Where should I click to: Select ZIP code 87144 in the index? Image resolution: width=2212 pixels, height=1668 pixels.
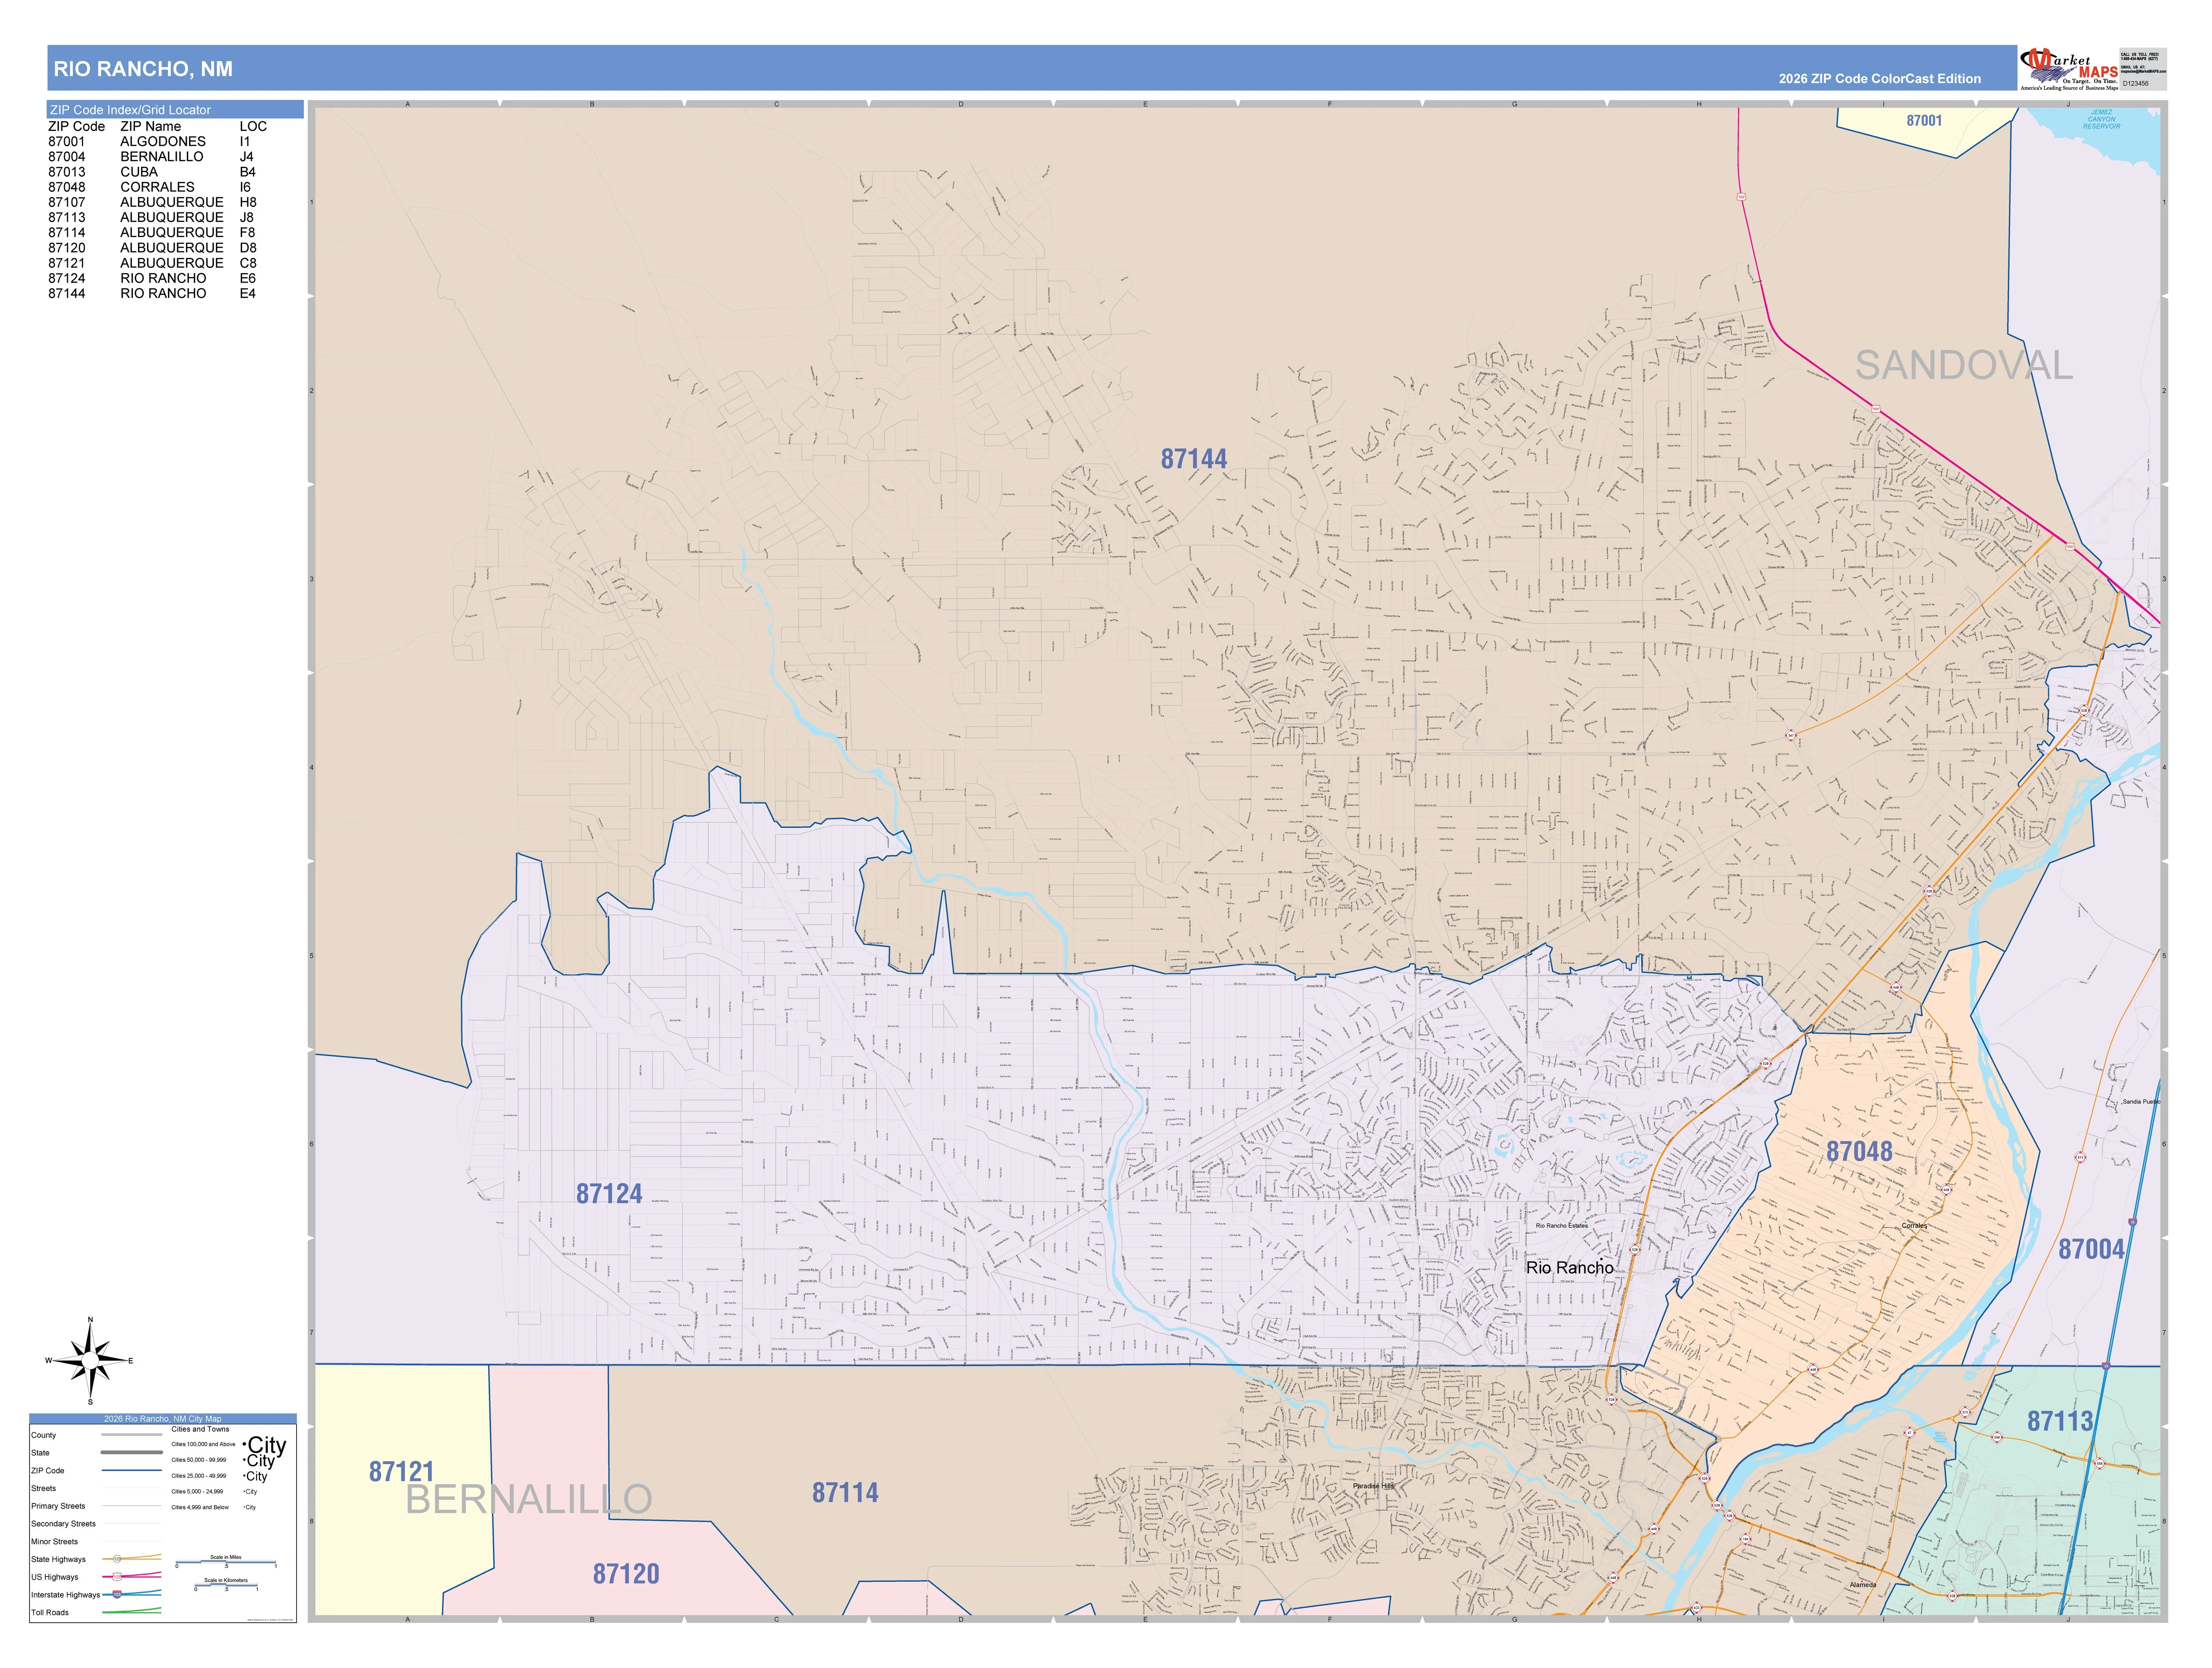67,293
